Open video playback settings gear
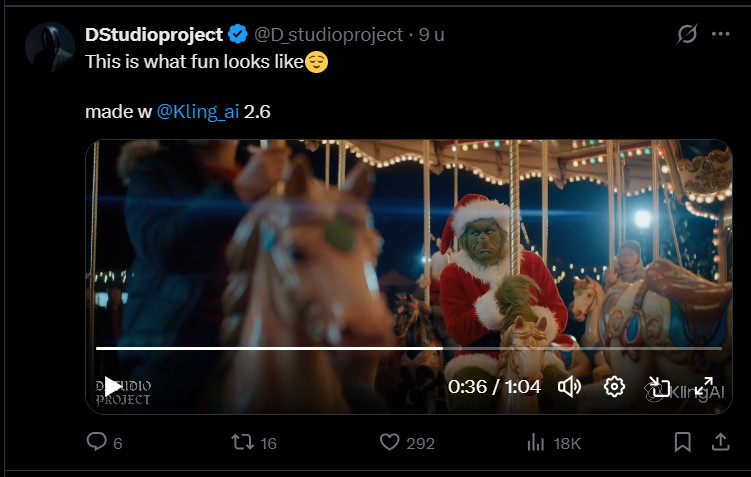 pyautogui.click(x=615, y=387)
